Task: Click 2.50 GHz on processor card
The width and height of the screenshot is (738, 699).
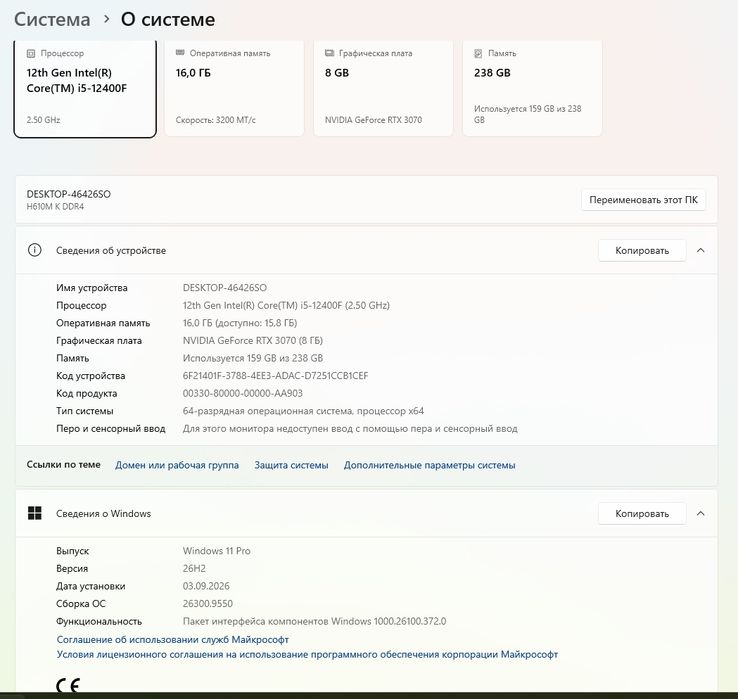Action: coord(43,120)
